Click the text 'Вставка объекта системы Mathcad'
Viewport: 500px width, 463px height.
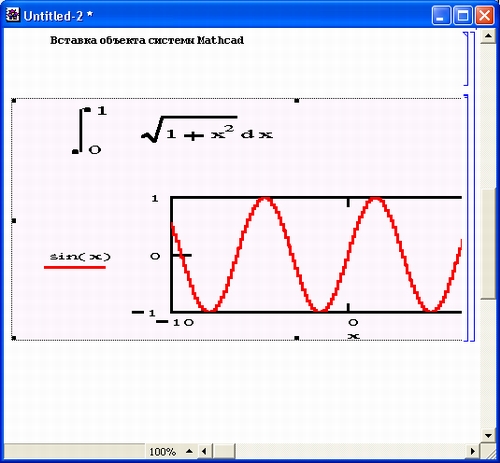[x=147, y=40]
